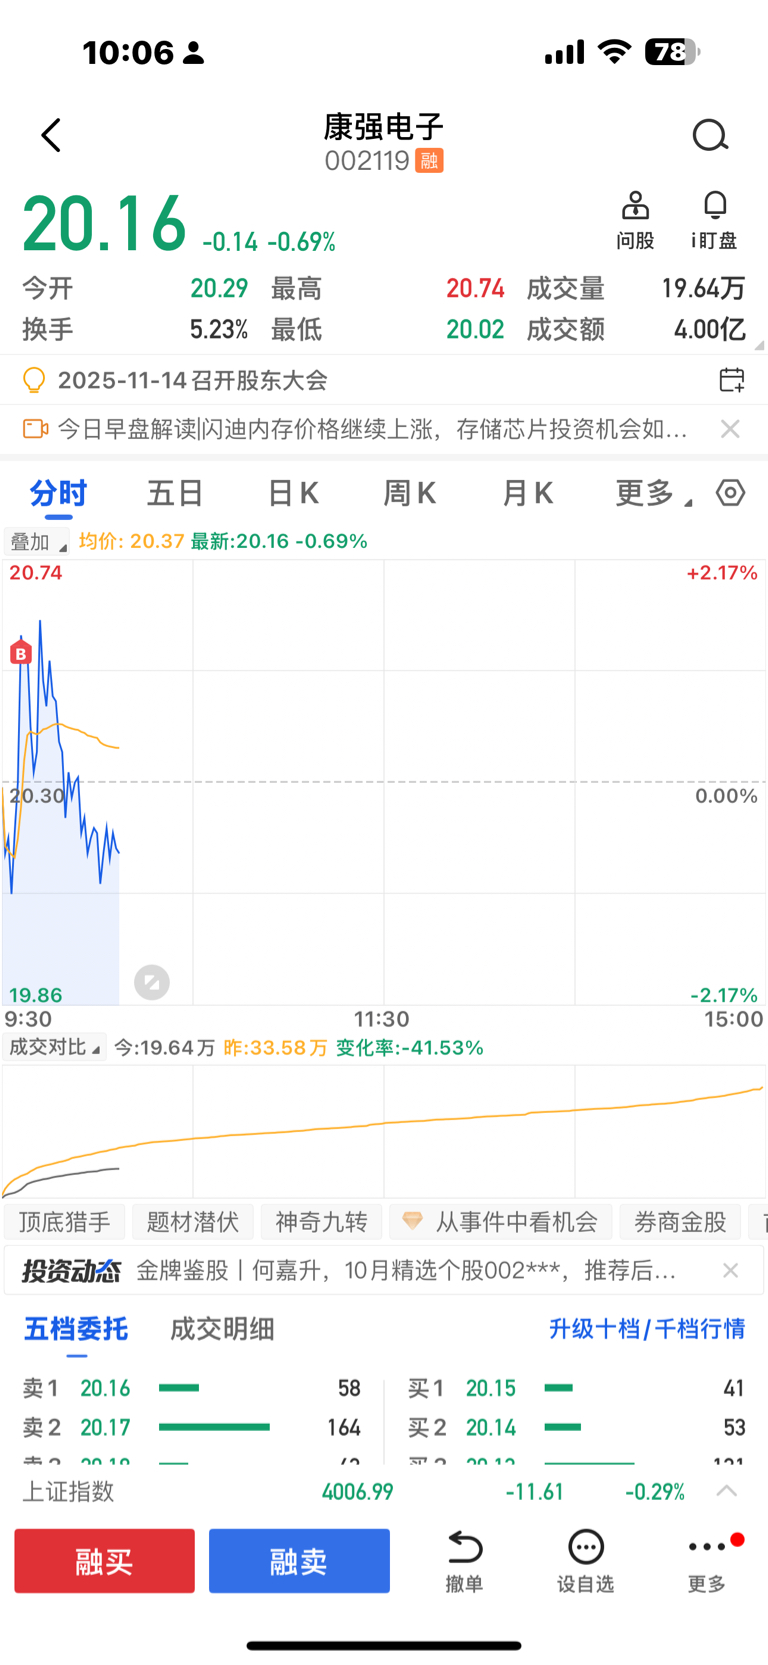This screenshot has height=1665, width=768.
Task: Open the 成交对比 volume comparison dropdown
Action: point(54,1048)
